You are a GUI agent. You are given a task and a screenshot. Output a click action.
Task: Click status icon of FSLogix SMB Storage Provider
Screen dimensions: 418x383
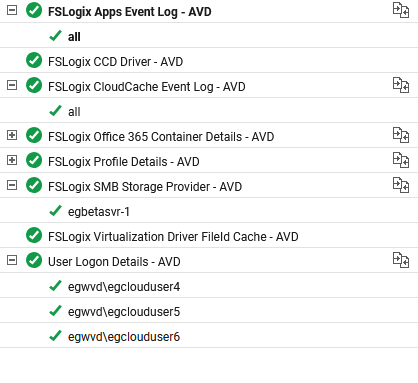click(x=34, y=185)
